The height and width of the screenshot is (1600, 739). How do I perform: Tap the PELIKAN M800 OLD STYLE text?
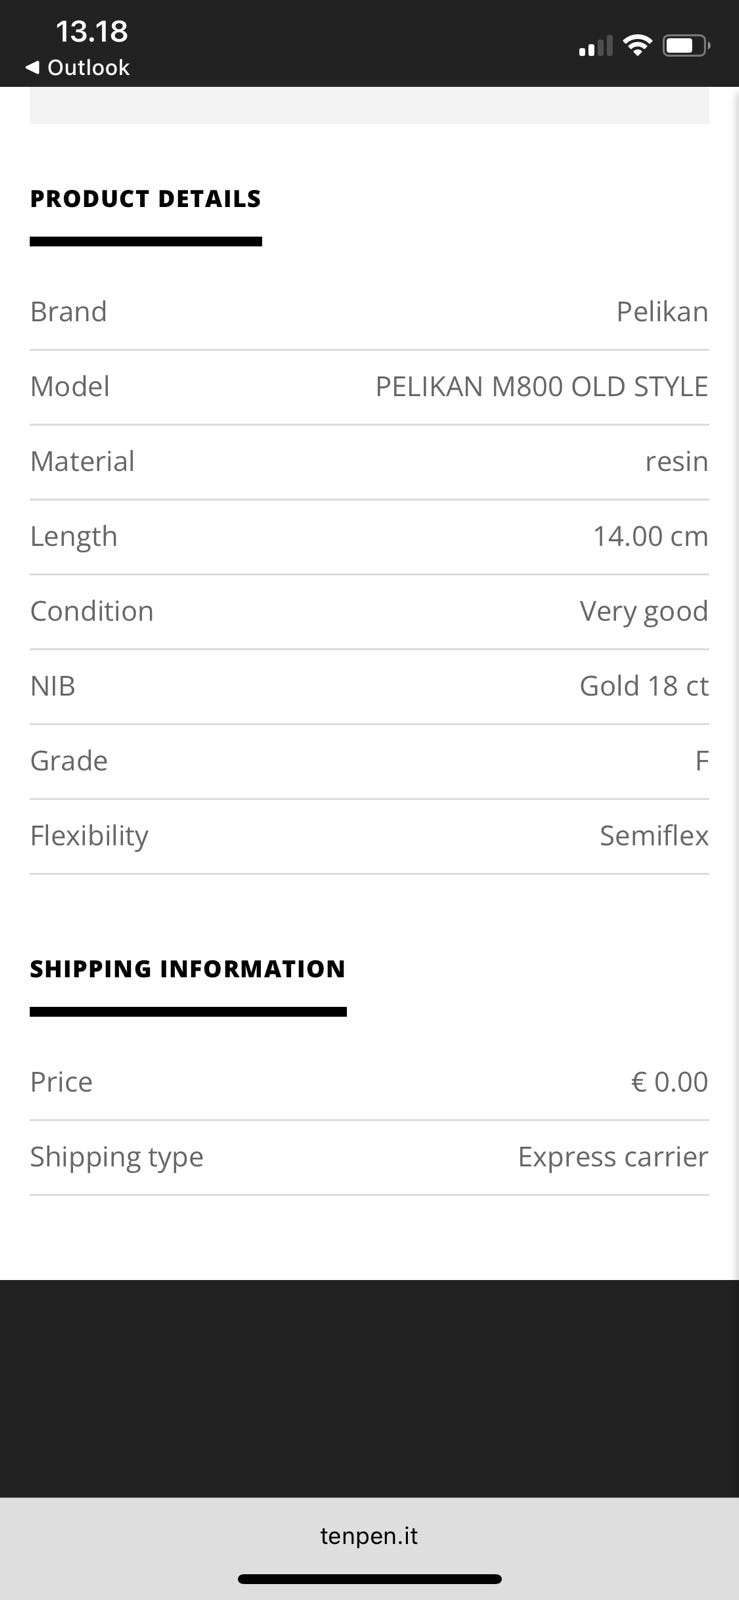click(541, 386)
